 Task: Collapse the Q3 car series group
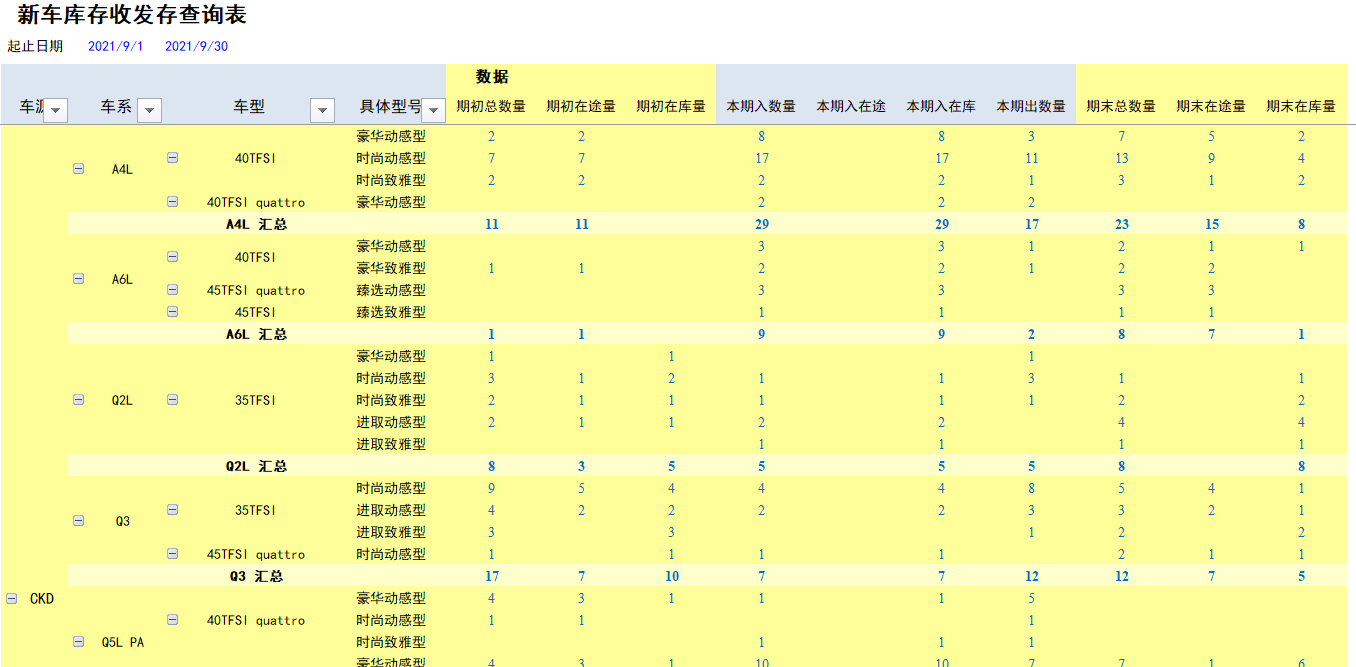point(78,520)
